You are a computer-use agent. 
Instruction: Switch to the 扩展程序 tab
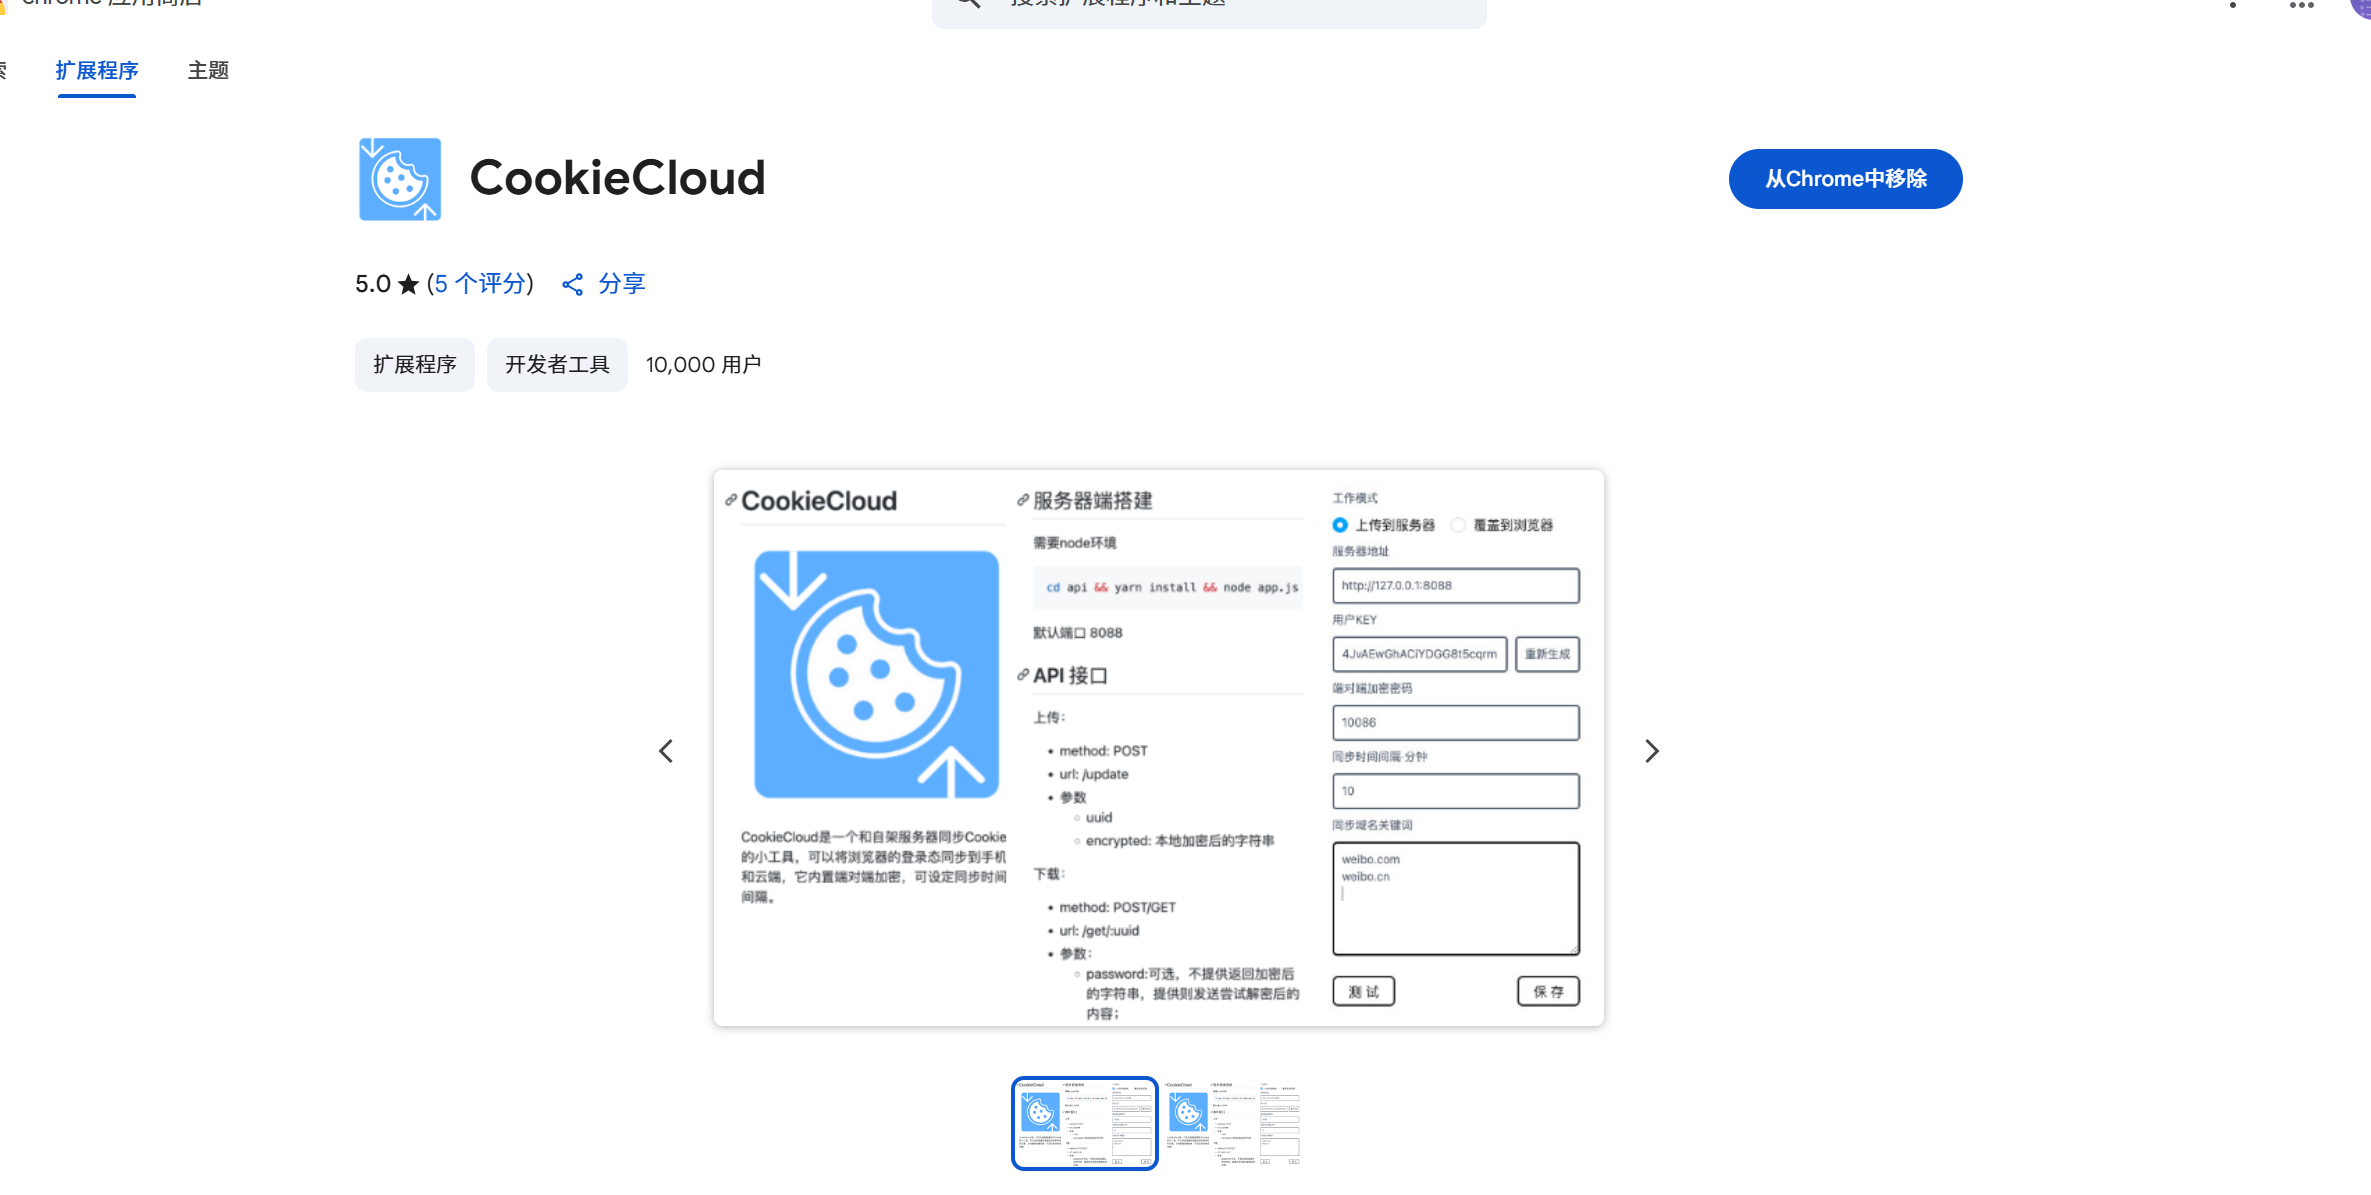tap(97, 71)
